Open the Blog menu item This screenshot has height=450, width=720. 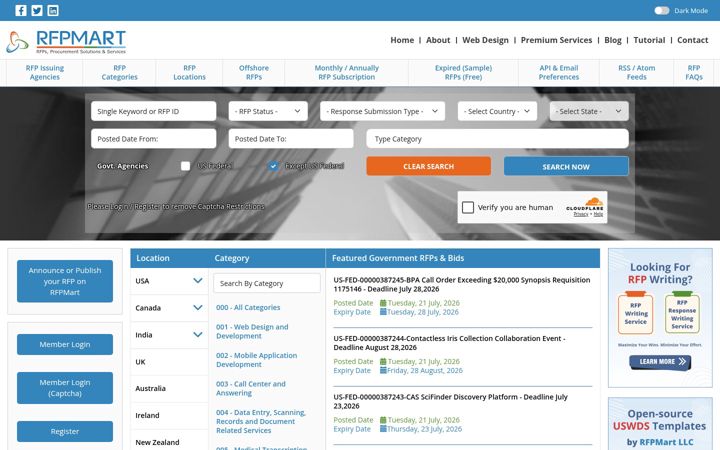[x=613, y=40]
